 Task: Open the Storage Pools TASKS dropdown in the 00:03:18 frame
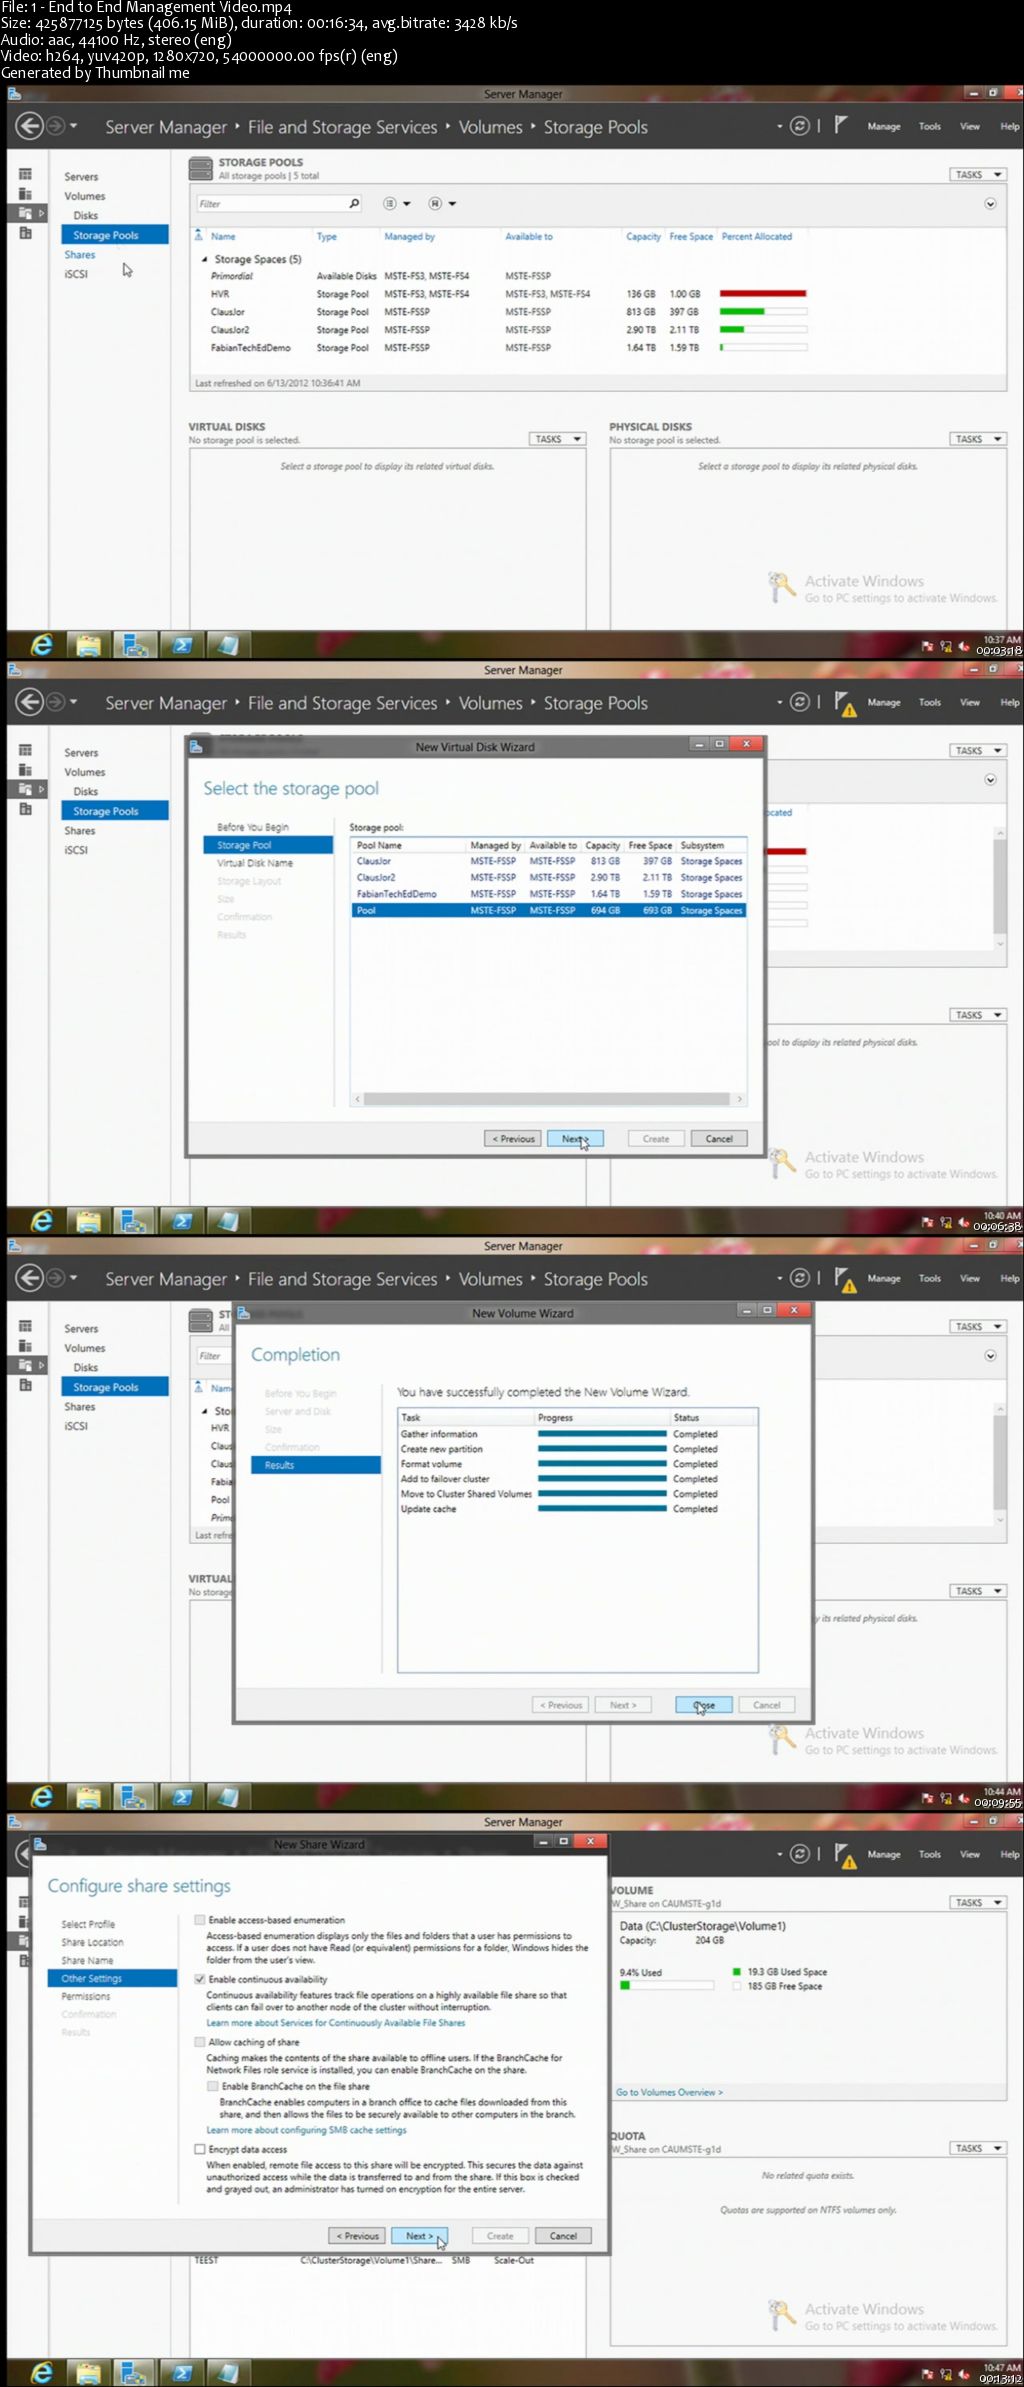click(x=976, y=175)
